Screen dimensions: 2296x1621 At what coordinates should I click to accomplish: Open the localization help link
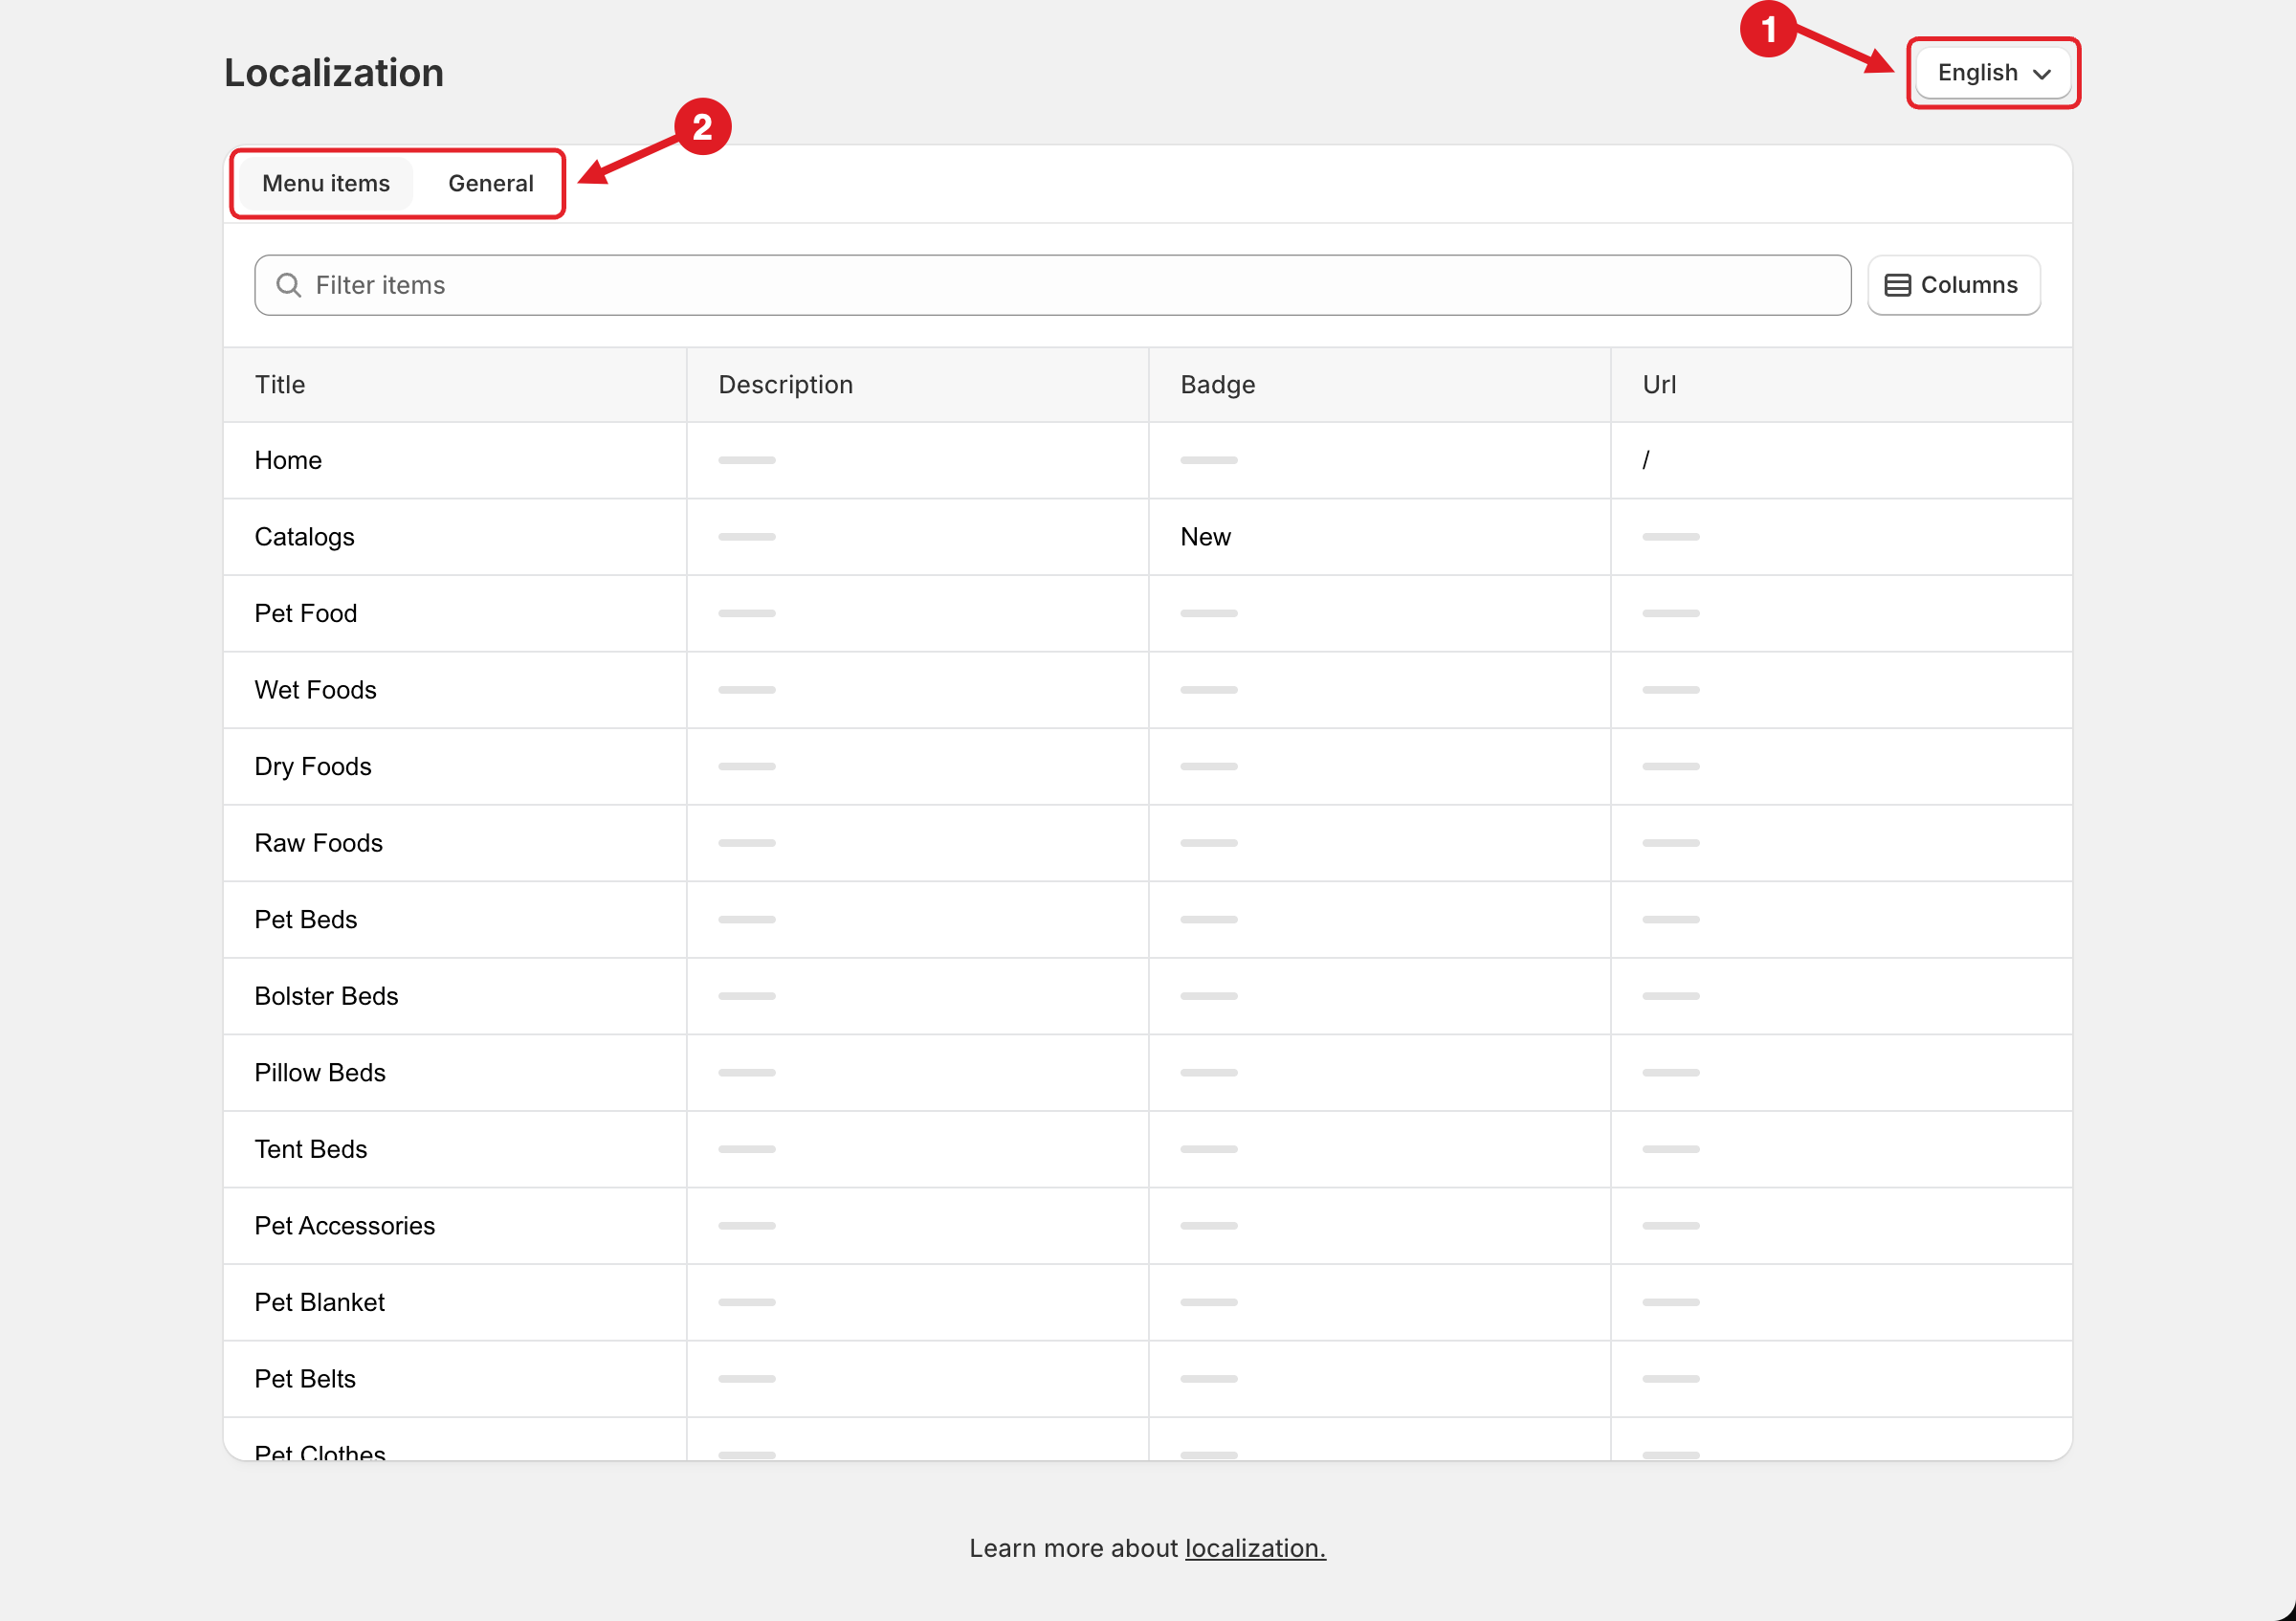[1255, 1547]
